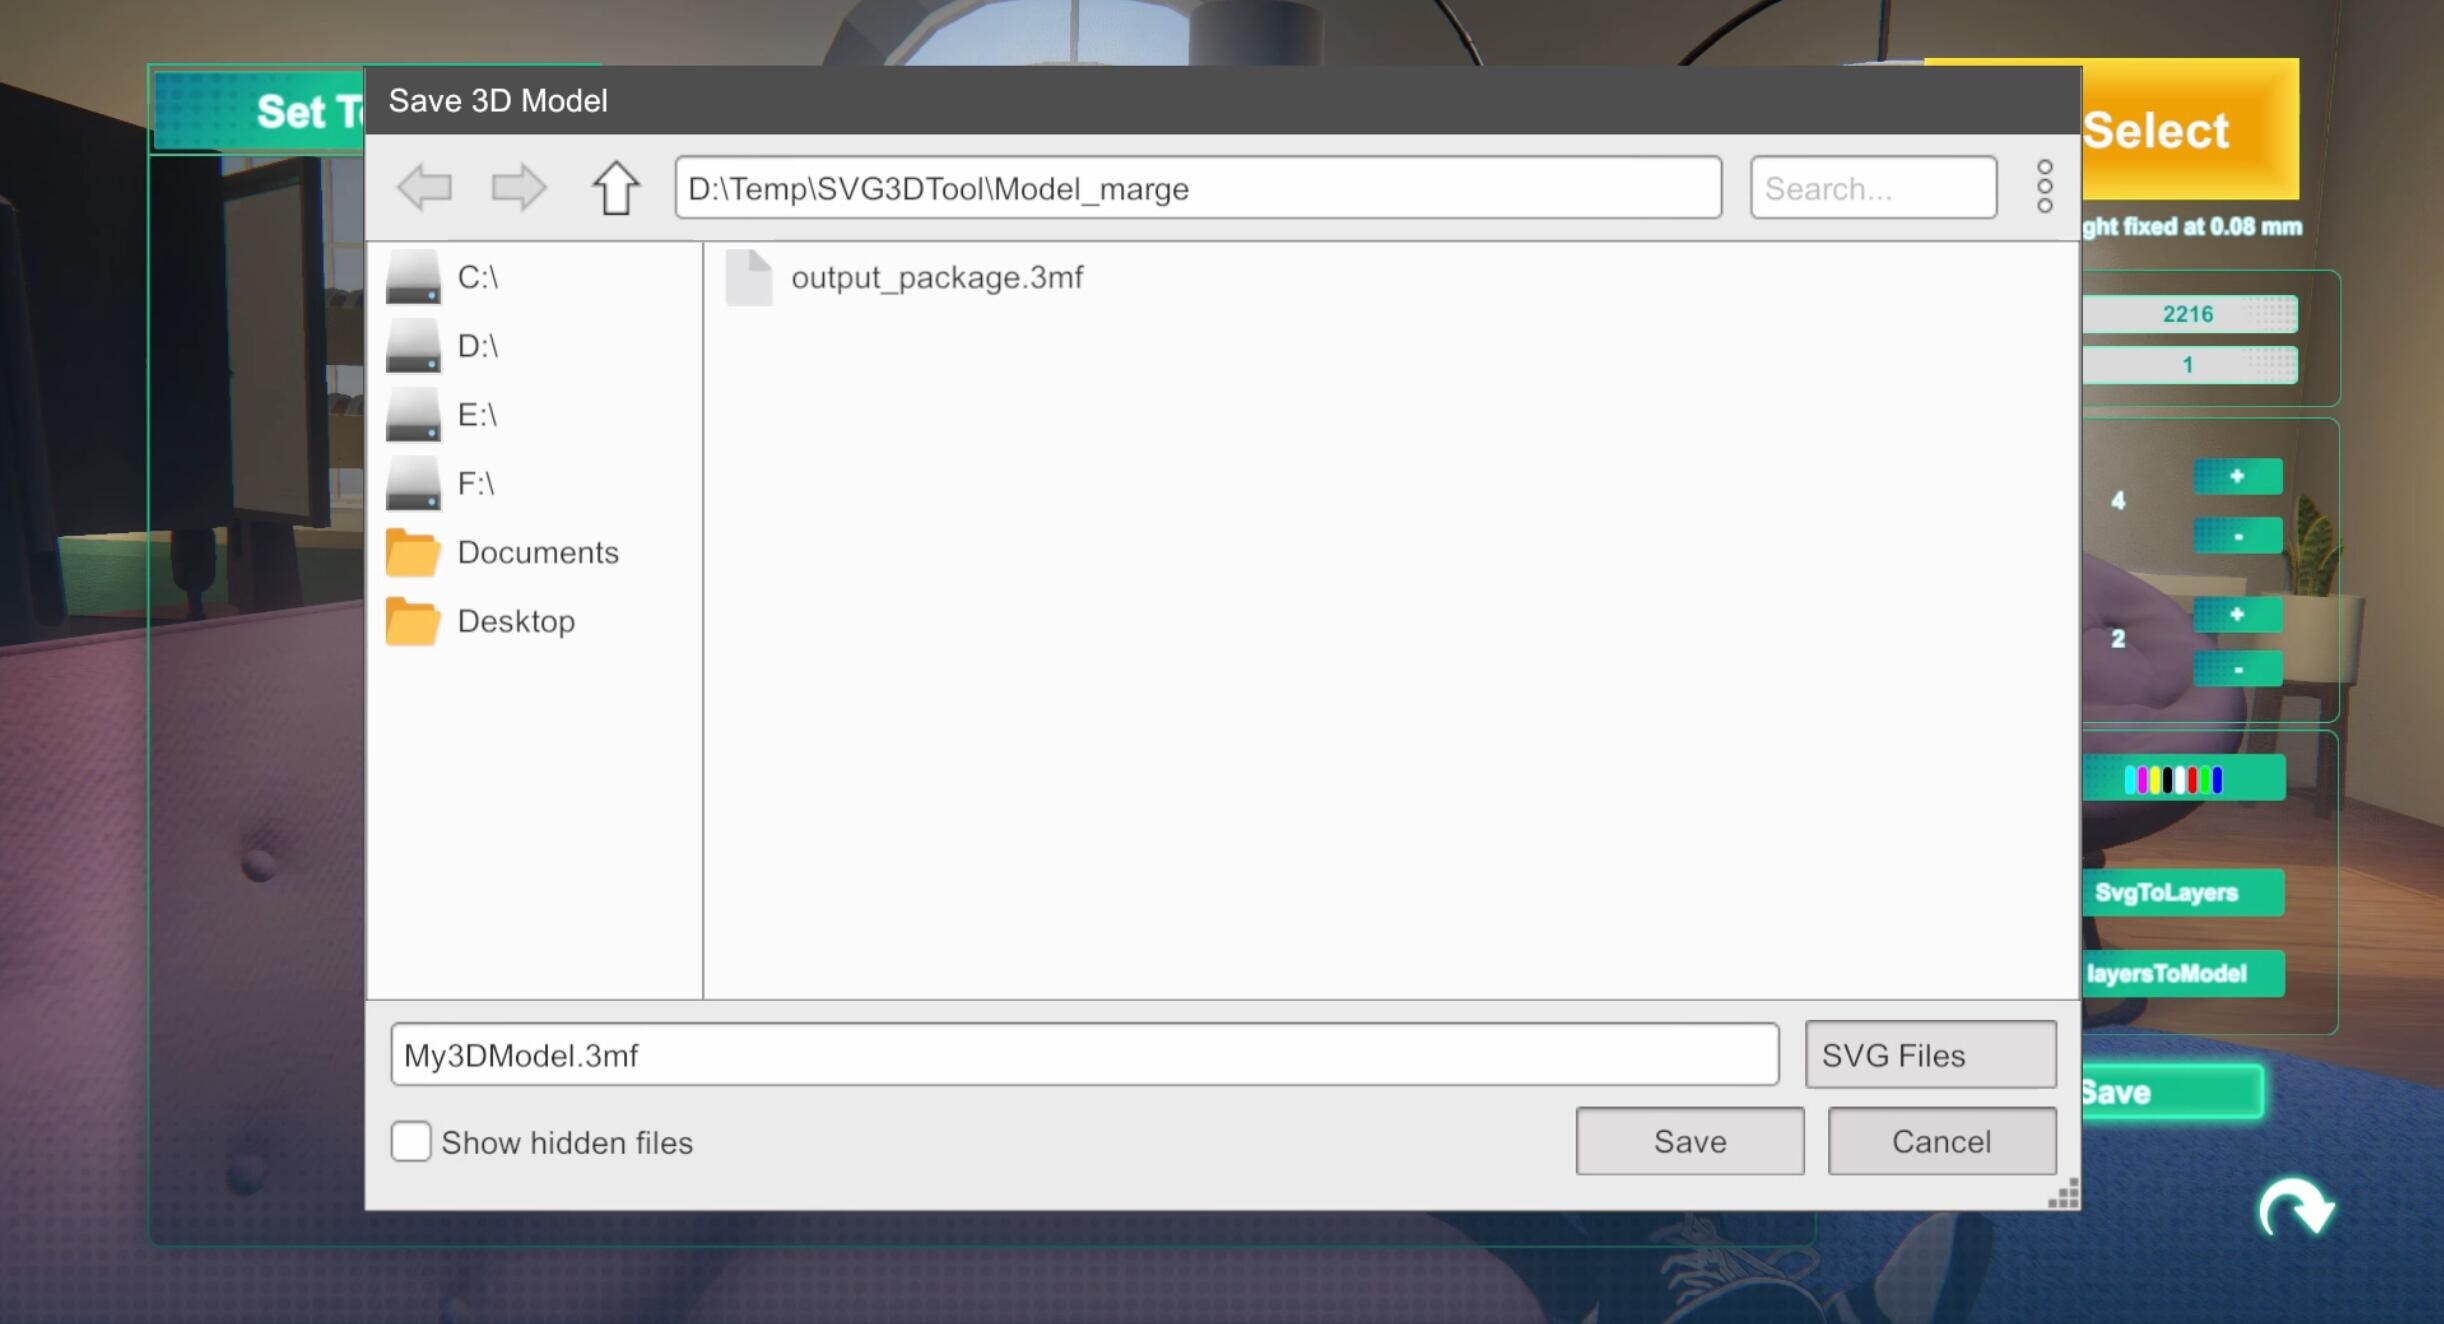The width and height of the screenshot is (2444, 1324).
Task: Open the SVG Files file type dropdown
Action: 1929,1054
